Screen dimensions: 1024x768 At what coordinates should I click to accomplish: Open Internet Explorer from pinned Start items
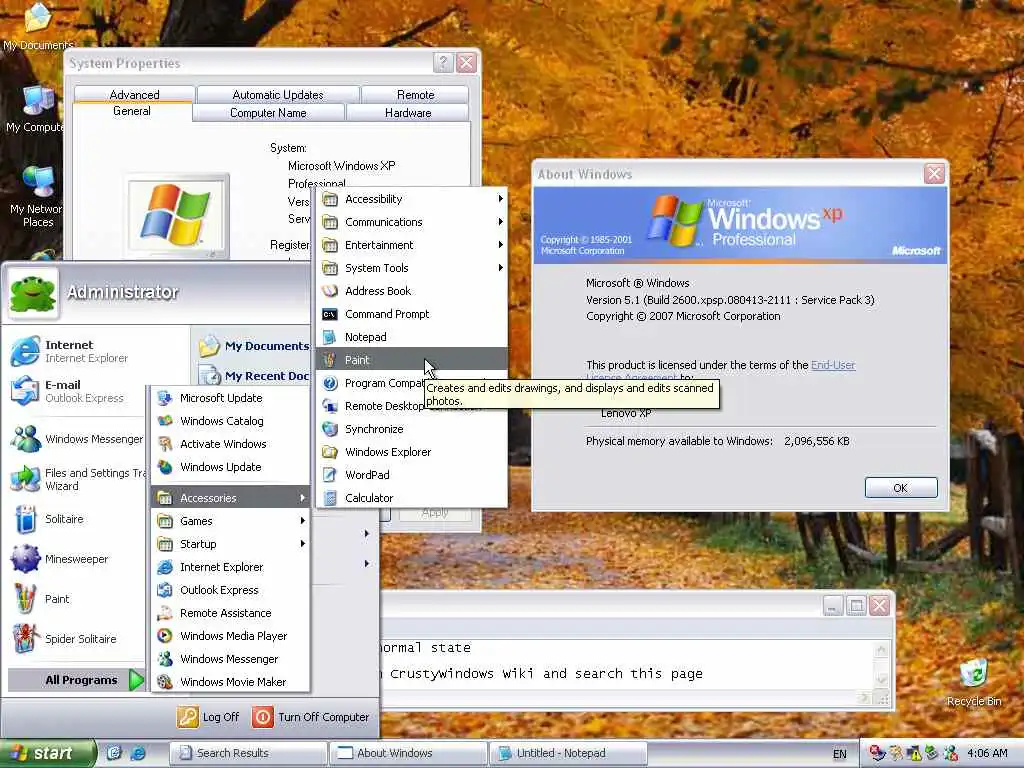click(75, 351)
